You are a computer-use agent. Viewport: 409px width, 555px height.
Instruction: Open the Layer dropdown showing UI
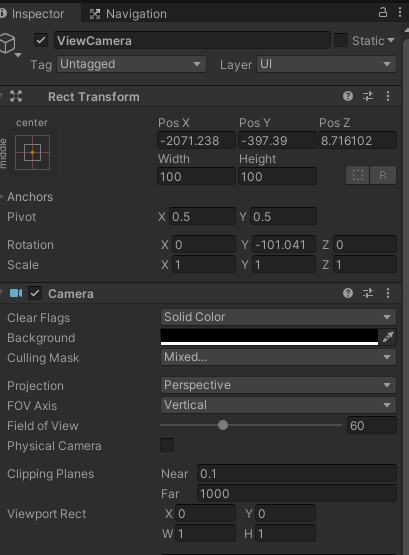(x=326, y=64)
